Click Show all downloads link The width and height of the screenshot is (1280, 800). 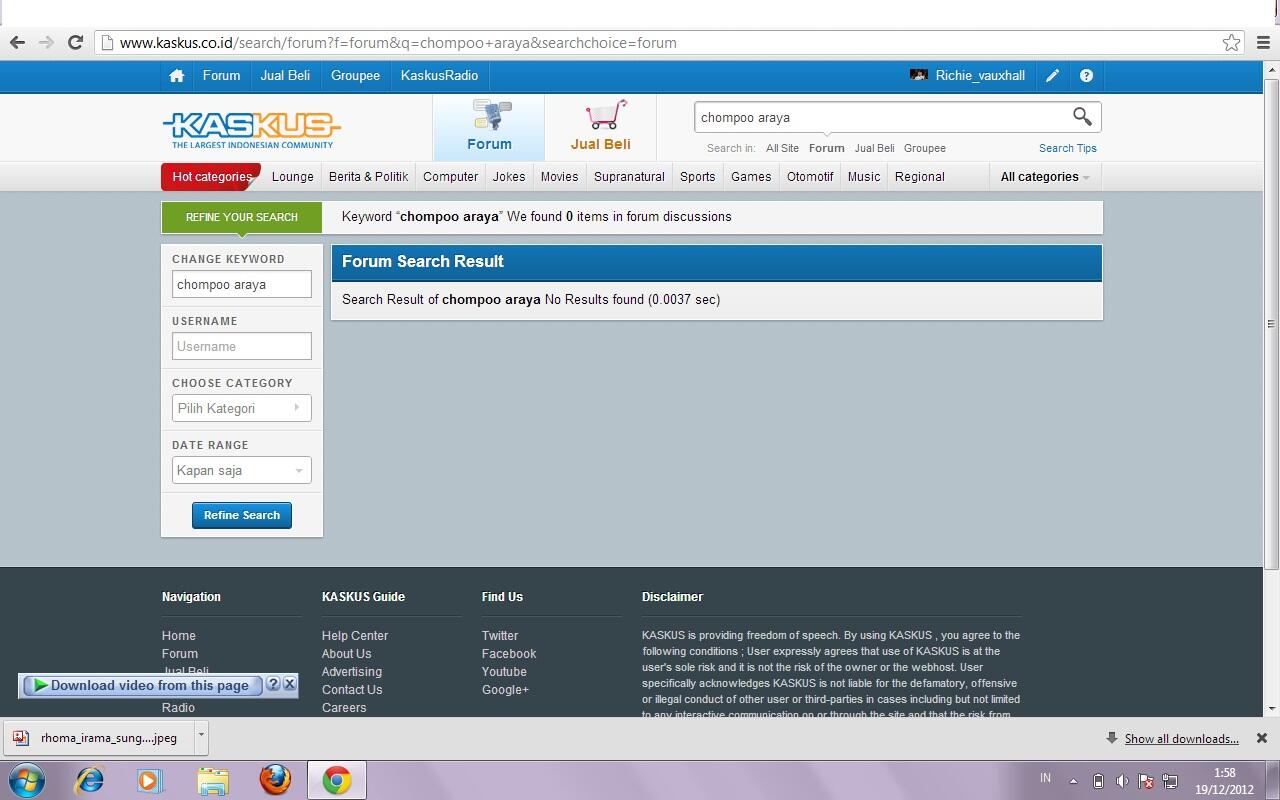coord(1181,739)
